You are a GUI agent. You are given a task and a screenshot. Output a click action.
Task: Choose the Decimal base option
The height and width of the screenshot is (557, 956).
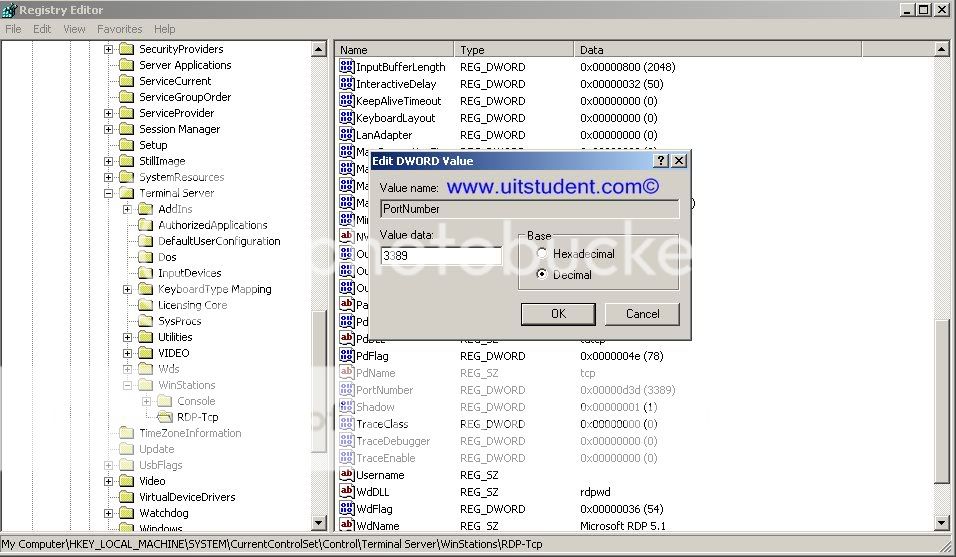point(543,275)
